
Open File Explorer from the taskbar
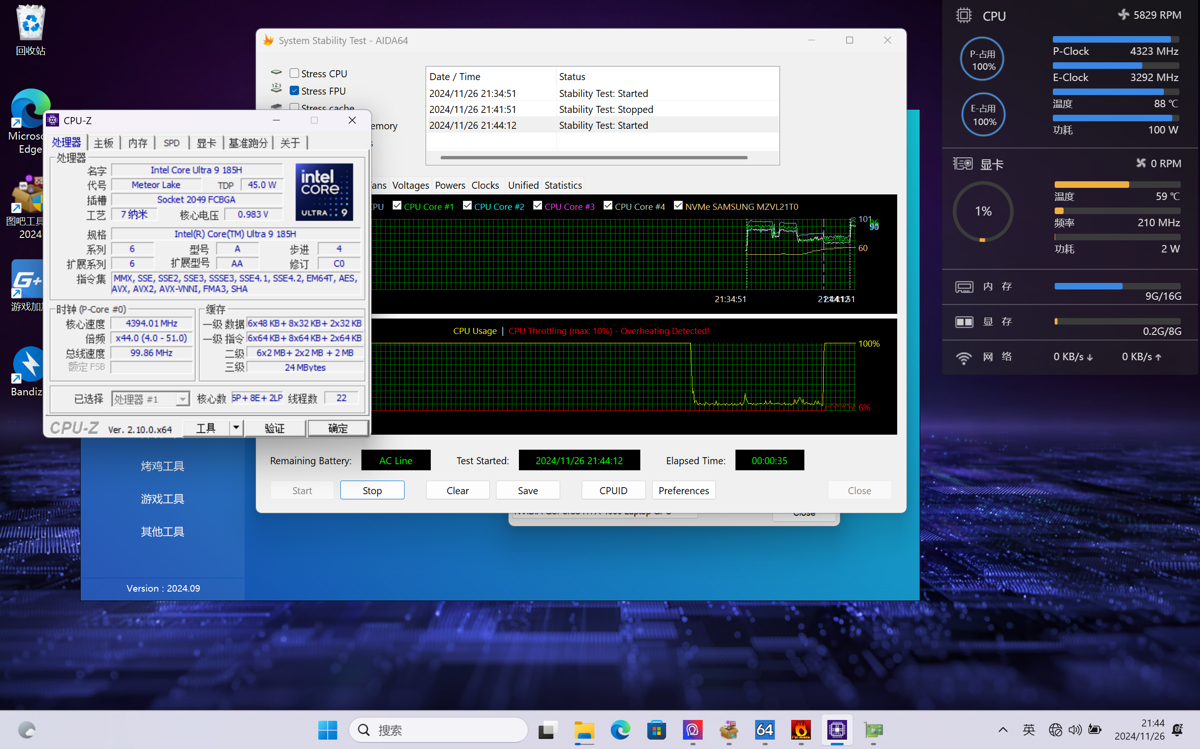584,730
